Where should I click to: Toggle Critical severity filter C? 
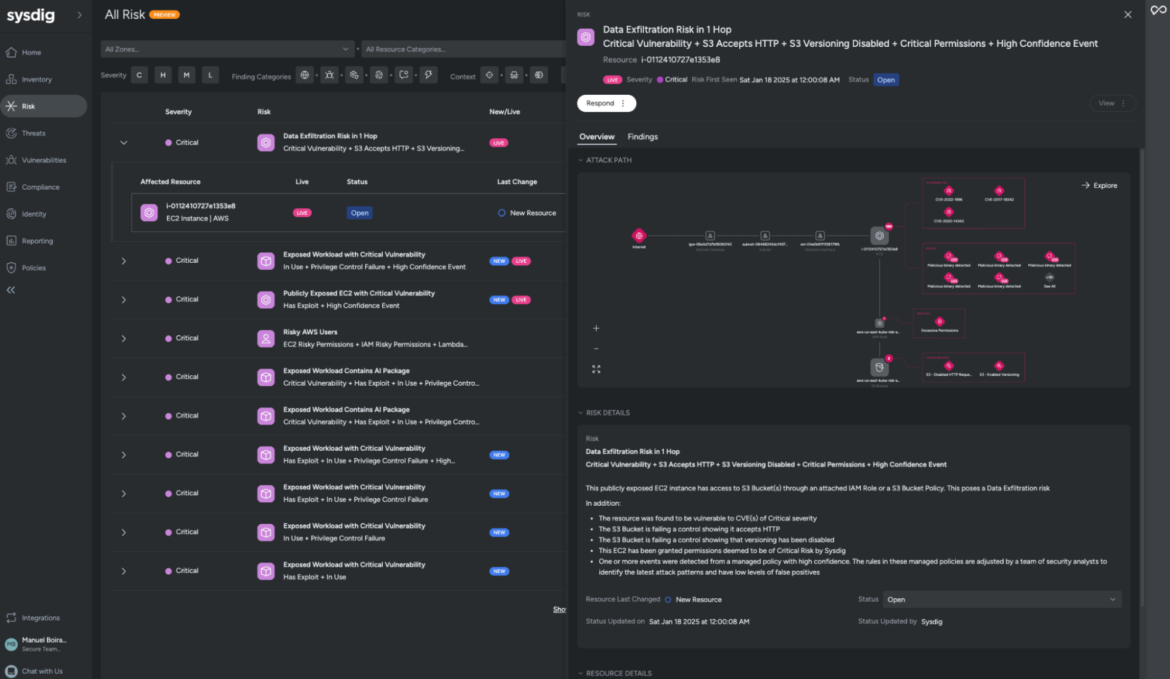point(140,75)
